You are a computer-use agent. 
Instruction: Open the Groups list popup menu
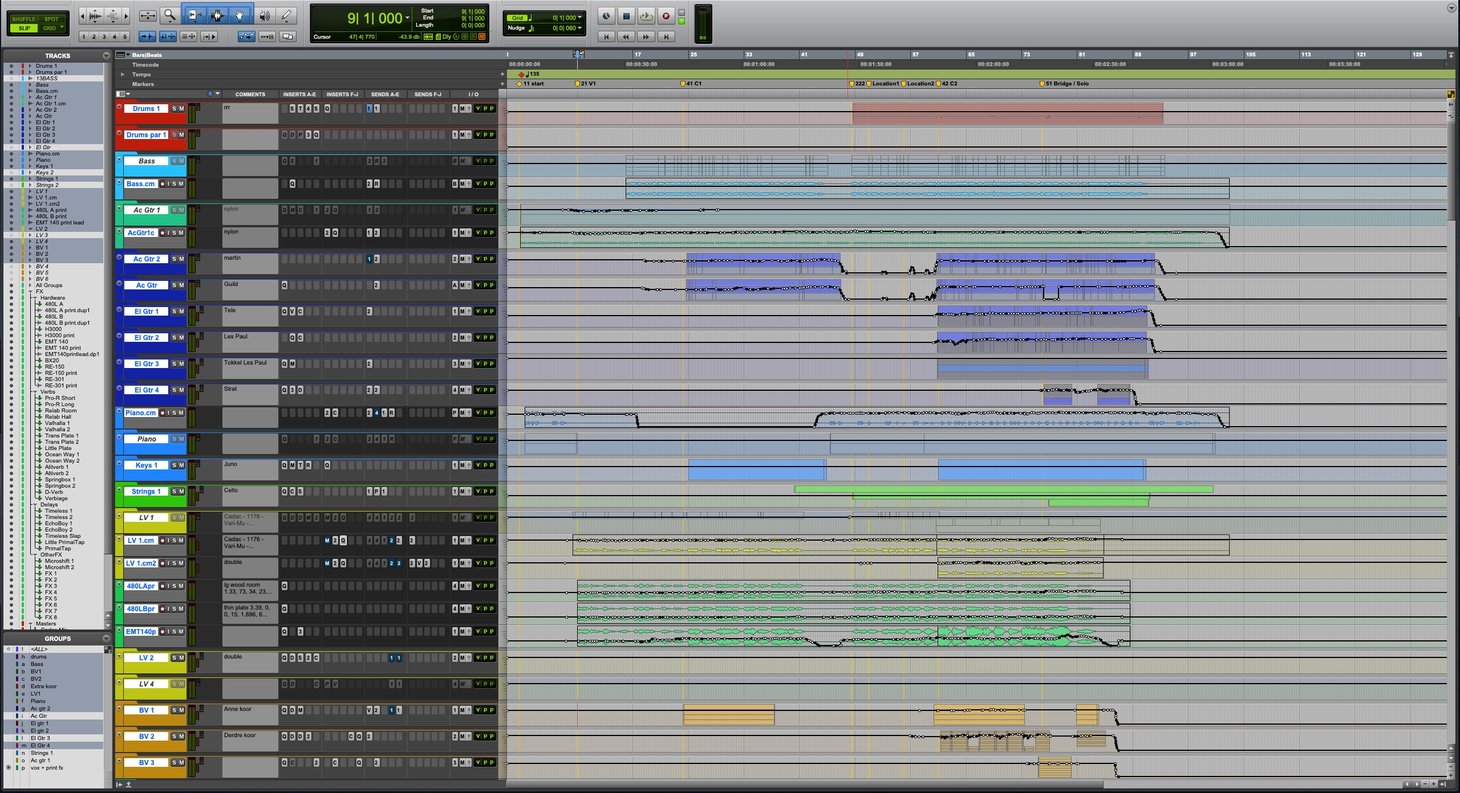(x=105, y=638)
